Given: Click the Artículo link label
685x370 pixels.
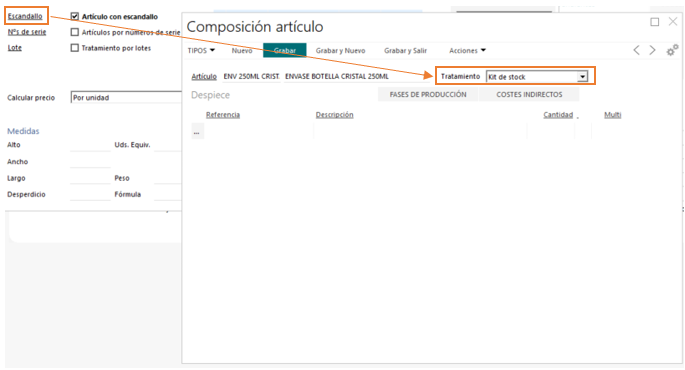Looking at the screenshot, I should coord(204,76).
